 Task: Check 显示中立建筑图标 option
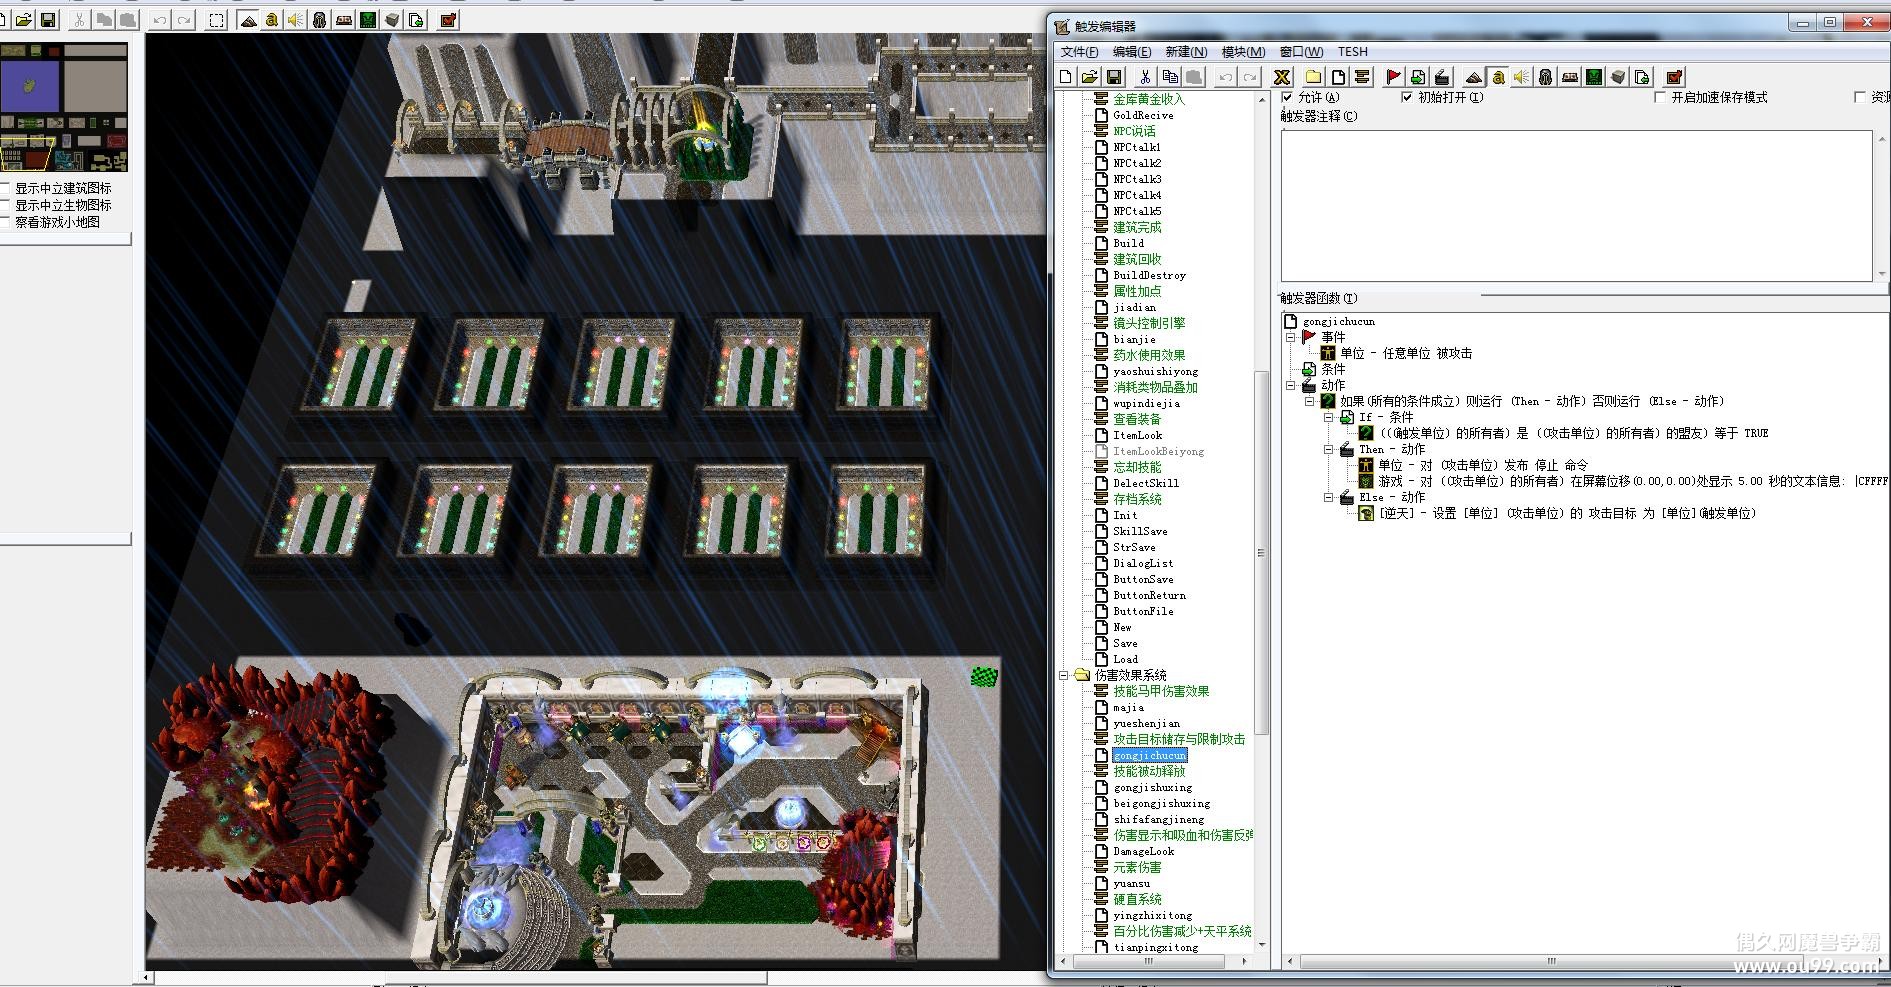pyautogui.click(x=5, y=188)
